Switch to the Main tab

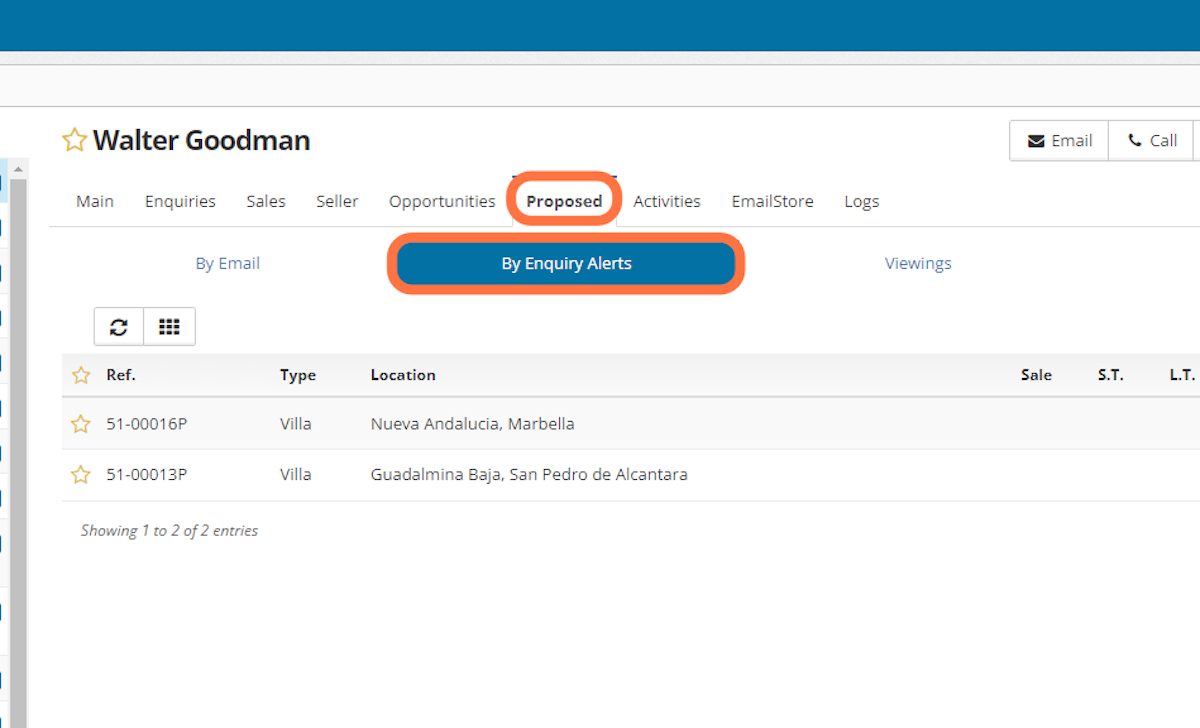95,201
